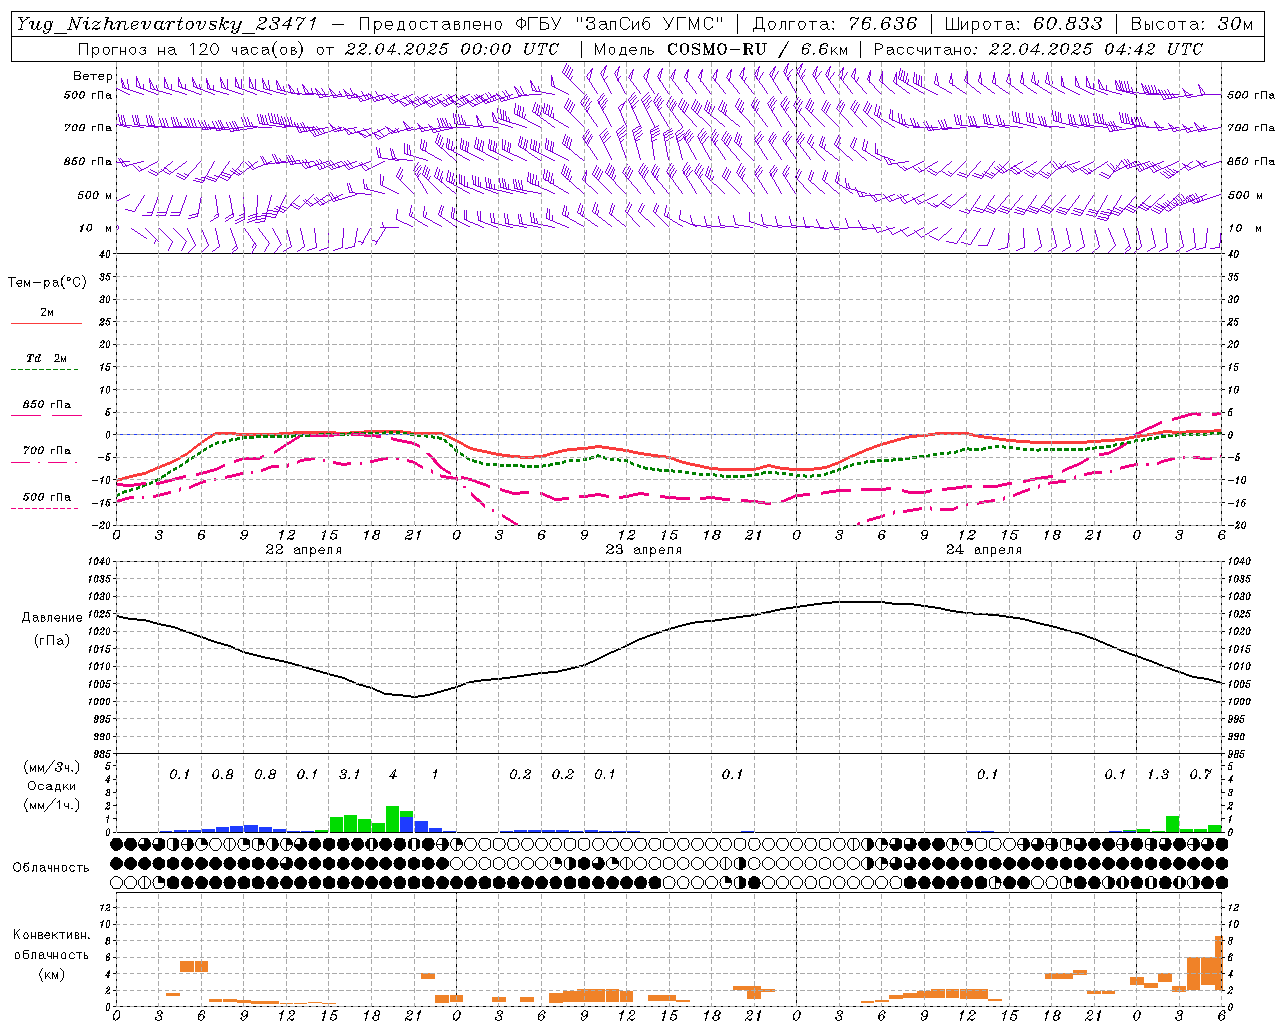
Task: Click the "Td 2м" dew point legend entry
Action: pyautogui.click(x=47, y=357)
